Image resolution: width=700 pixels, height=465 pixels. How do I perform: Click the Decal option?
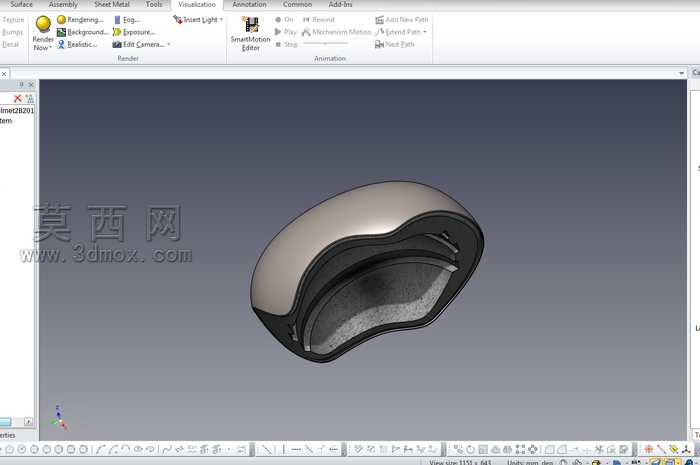pyautogui.click(x=10, y=44)
